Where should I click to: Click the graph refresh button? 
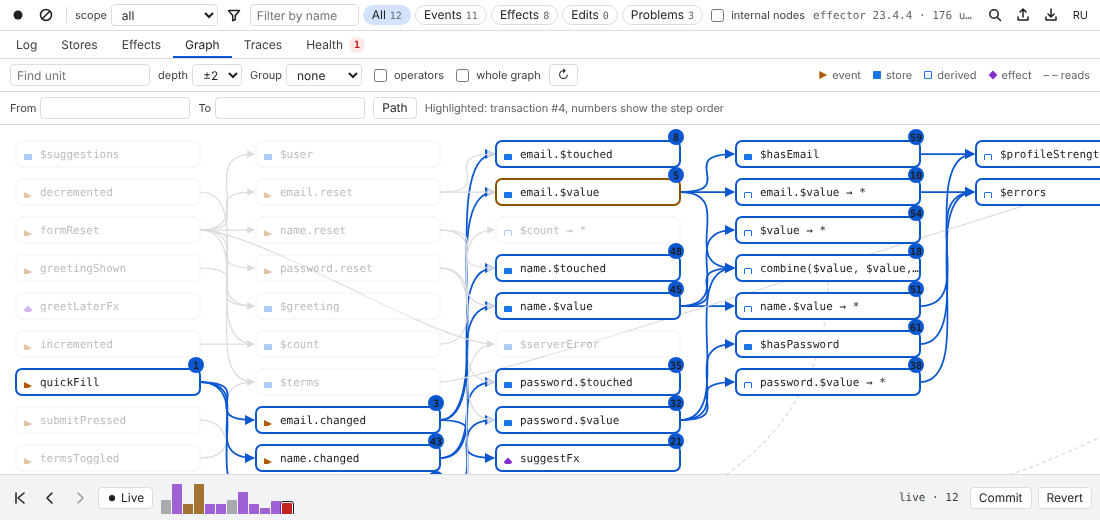563,75
